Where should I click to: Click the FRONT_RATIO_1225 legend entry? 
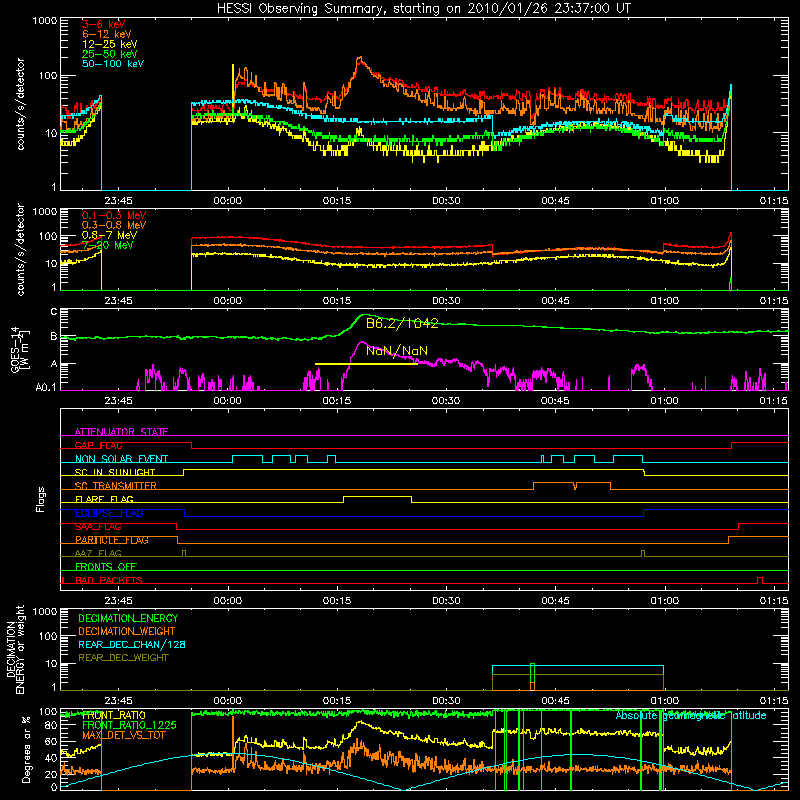(129, 725)
